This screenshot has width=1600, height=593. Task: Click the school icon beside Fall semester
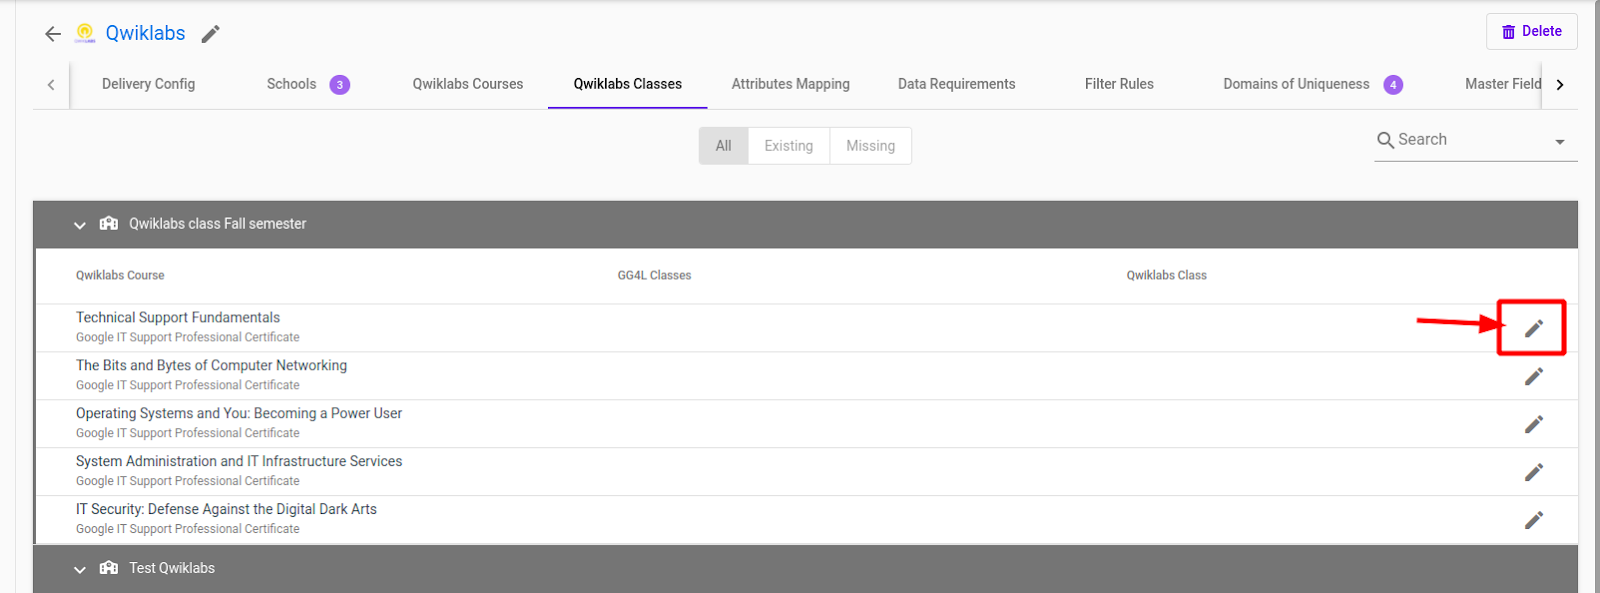click(109, 224)
